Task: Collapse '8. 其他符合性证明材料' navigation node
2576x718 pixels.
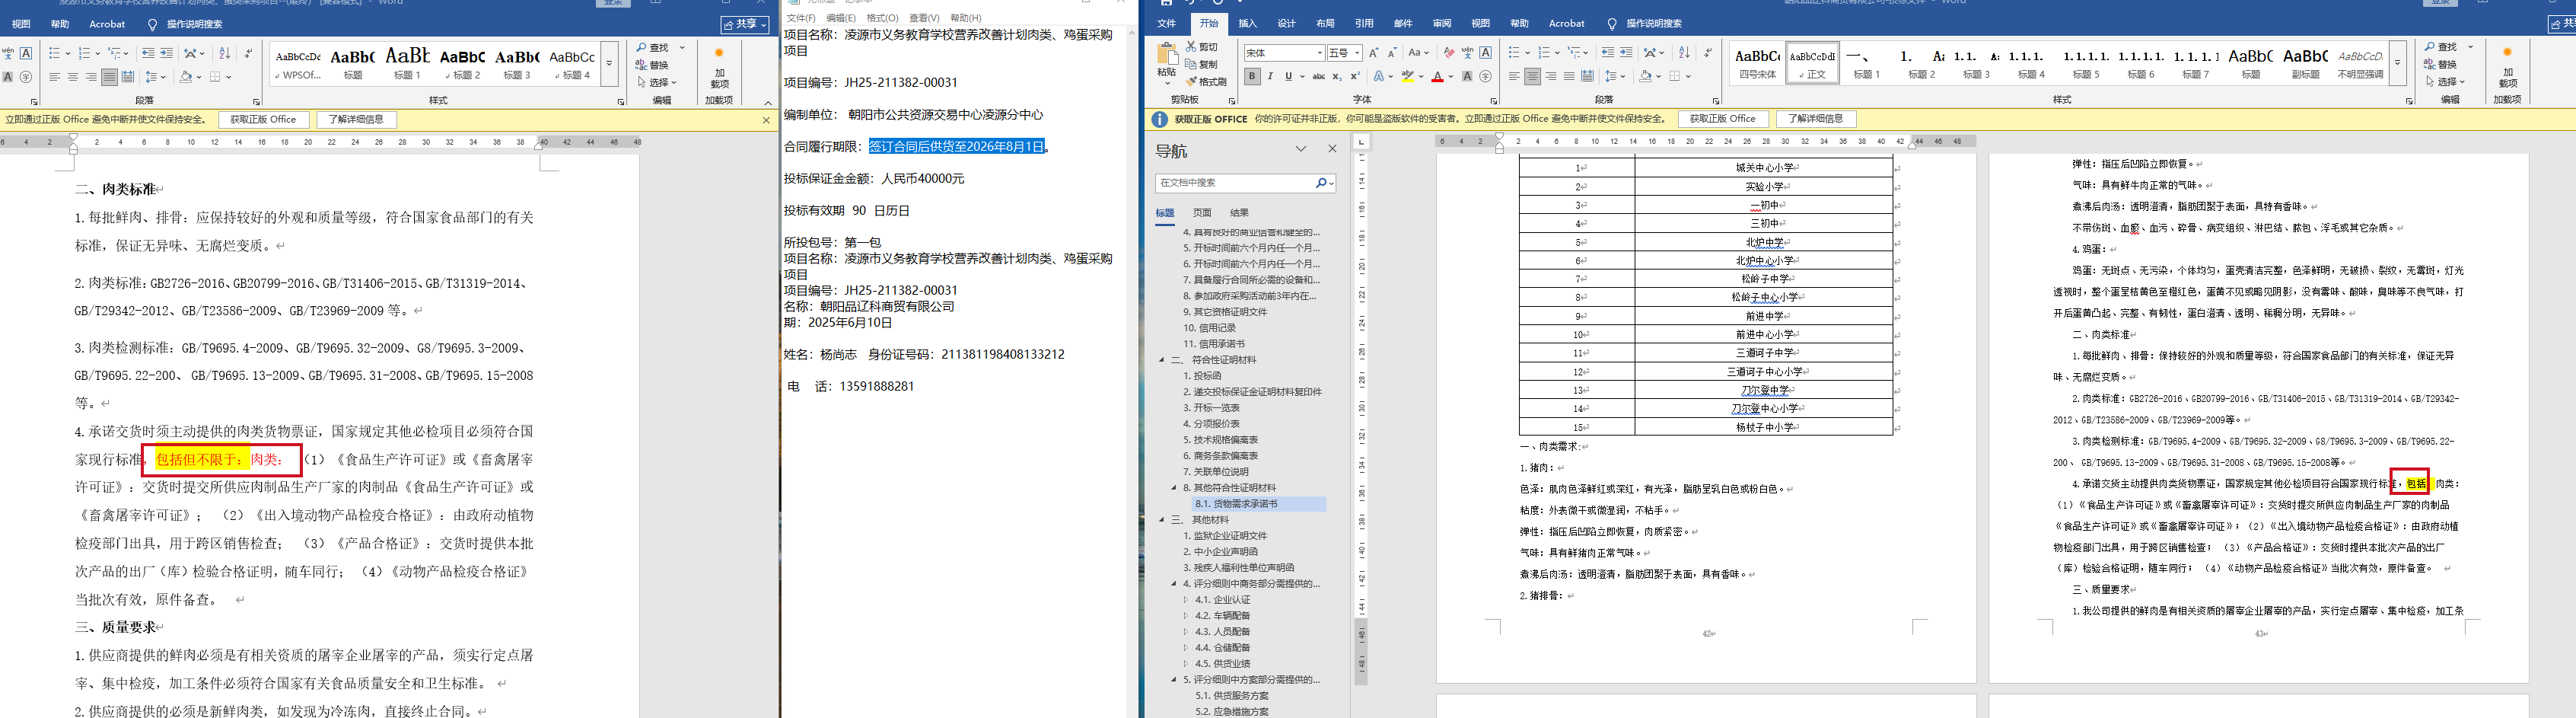Action: (1174, 488)
